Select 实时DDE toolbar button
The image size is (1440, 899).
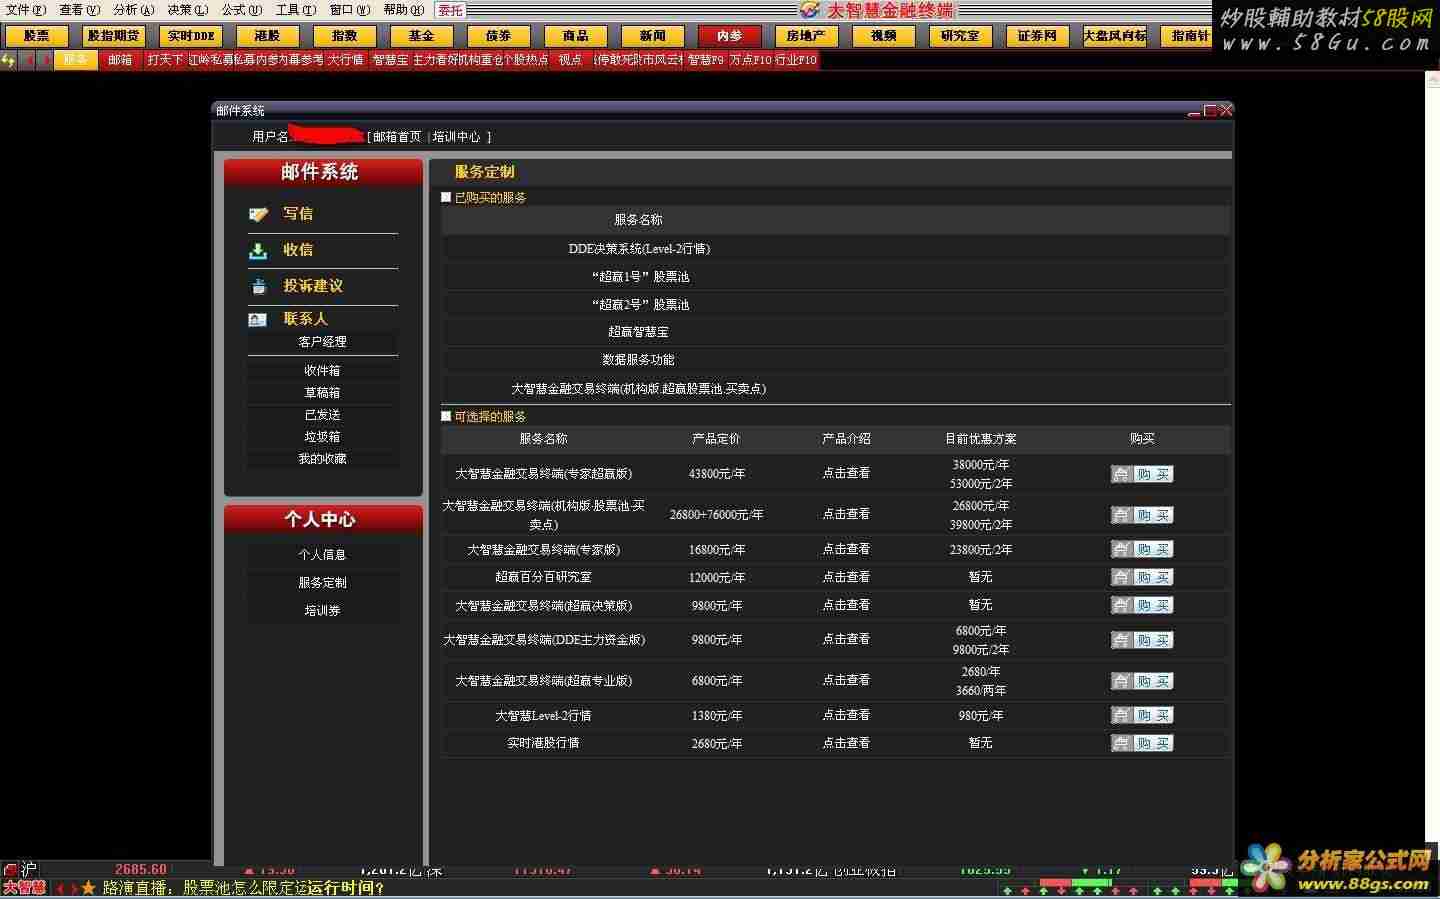pyautogui.click(x=191, y=36)
